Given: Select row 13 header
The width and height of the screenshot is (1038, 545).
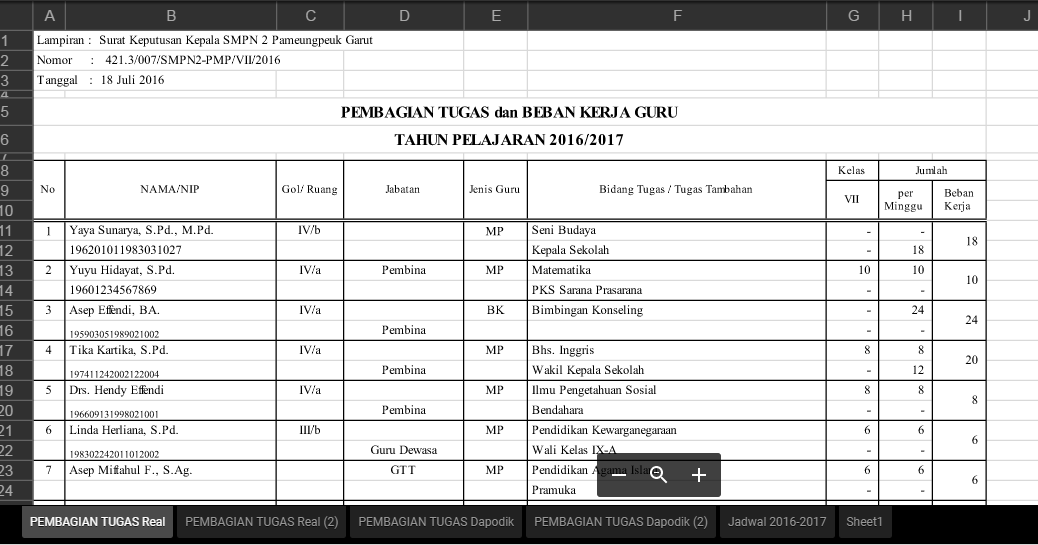Looking at the screenshot, I should 16,271.
